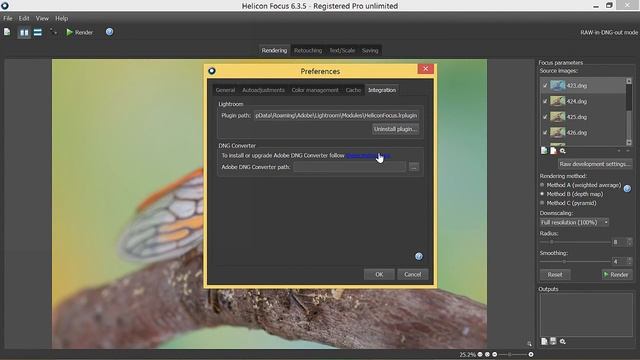Uncheck the 425.dng source image
This screenshot has height=360, width=640.
[545, 117]
